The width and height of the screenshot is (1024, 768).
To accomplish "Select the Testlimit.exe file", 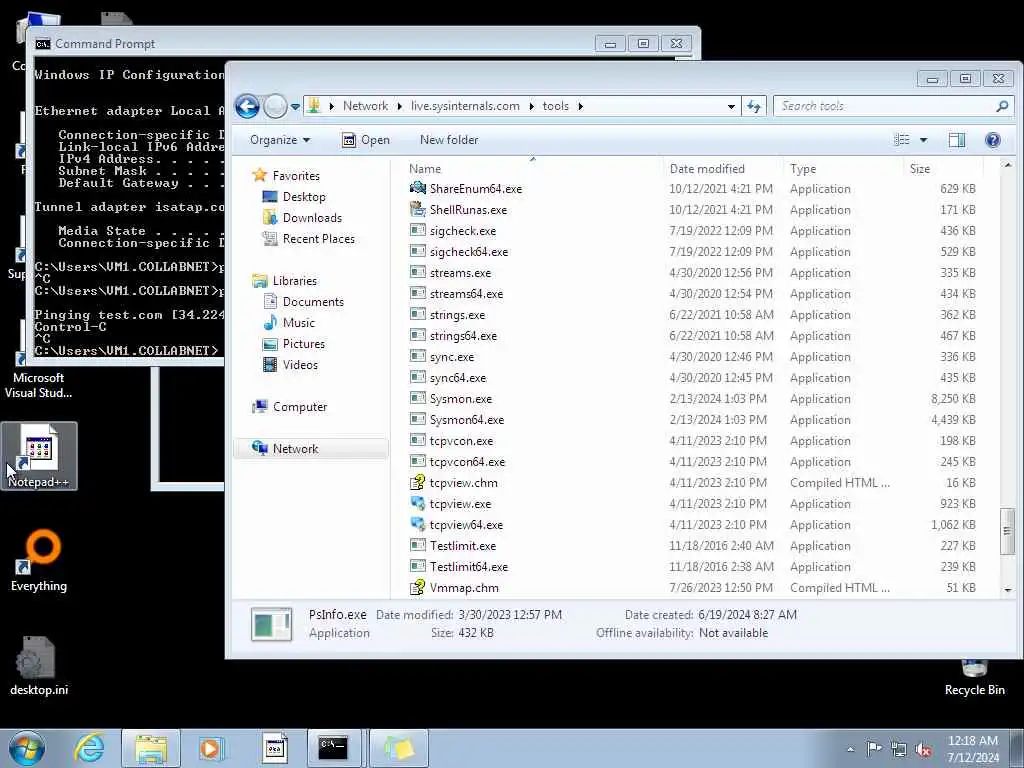I will 462,546.
